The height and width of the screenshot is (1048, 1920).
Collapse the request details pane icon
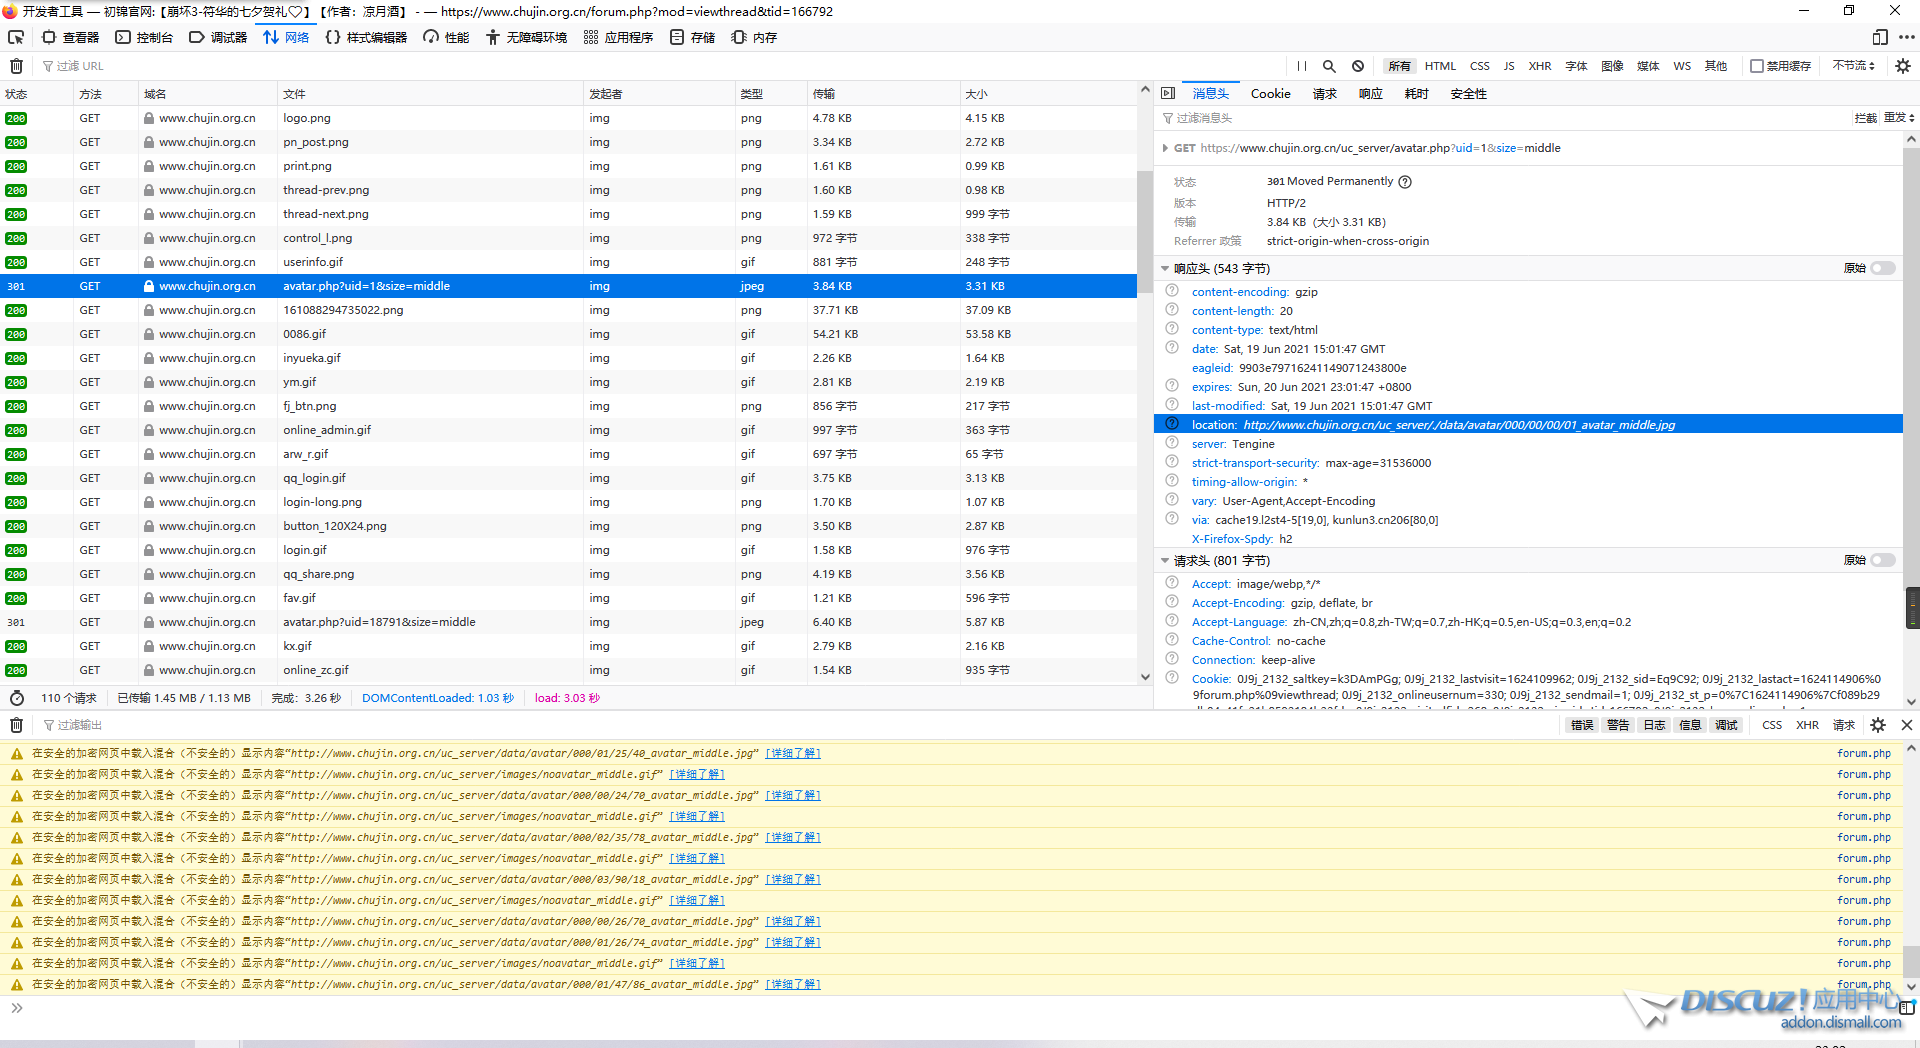1168,93
